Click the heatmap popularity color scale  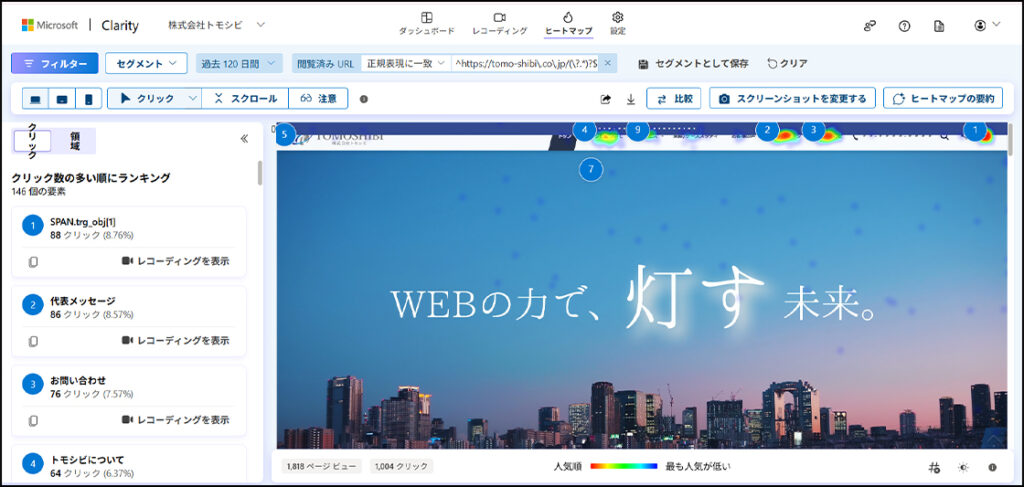tap(623, 466)
